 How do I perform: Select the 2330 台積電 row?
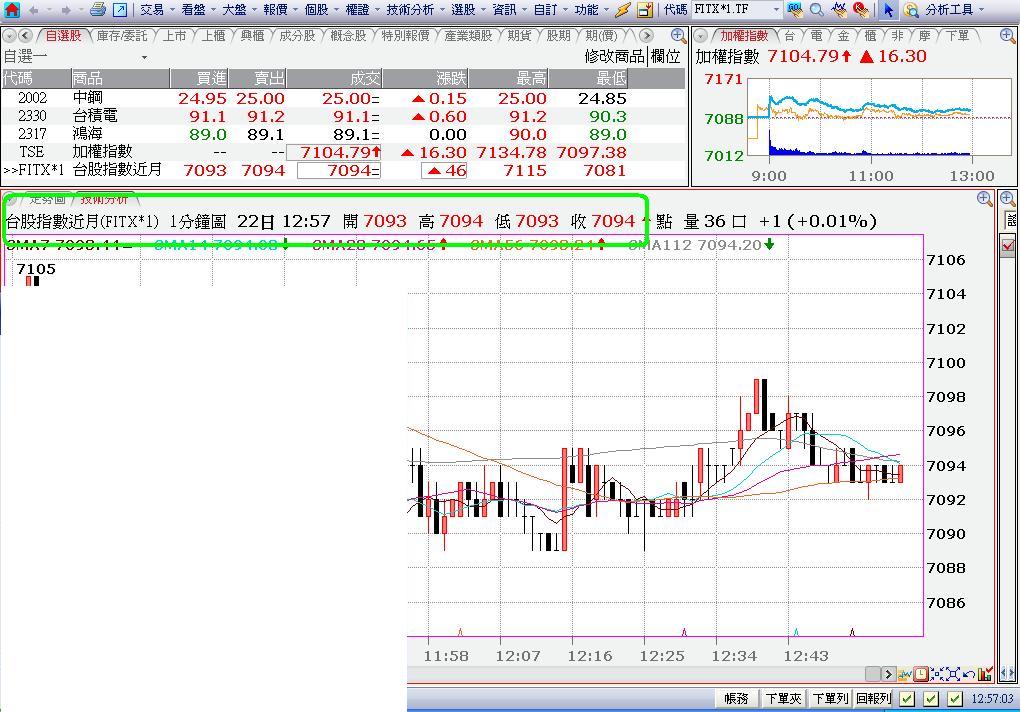(343, 116)
